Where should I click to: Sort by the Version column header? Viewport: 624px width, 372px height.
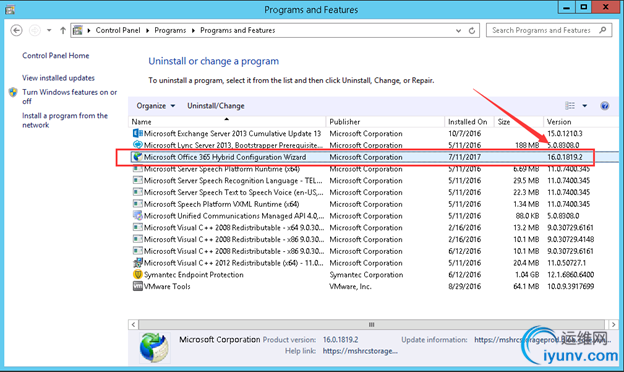pos(581,122)
